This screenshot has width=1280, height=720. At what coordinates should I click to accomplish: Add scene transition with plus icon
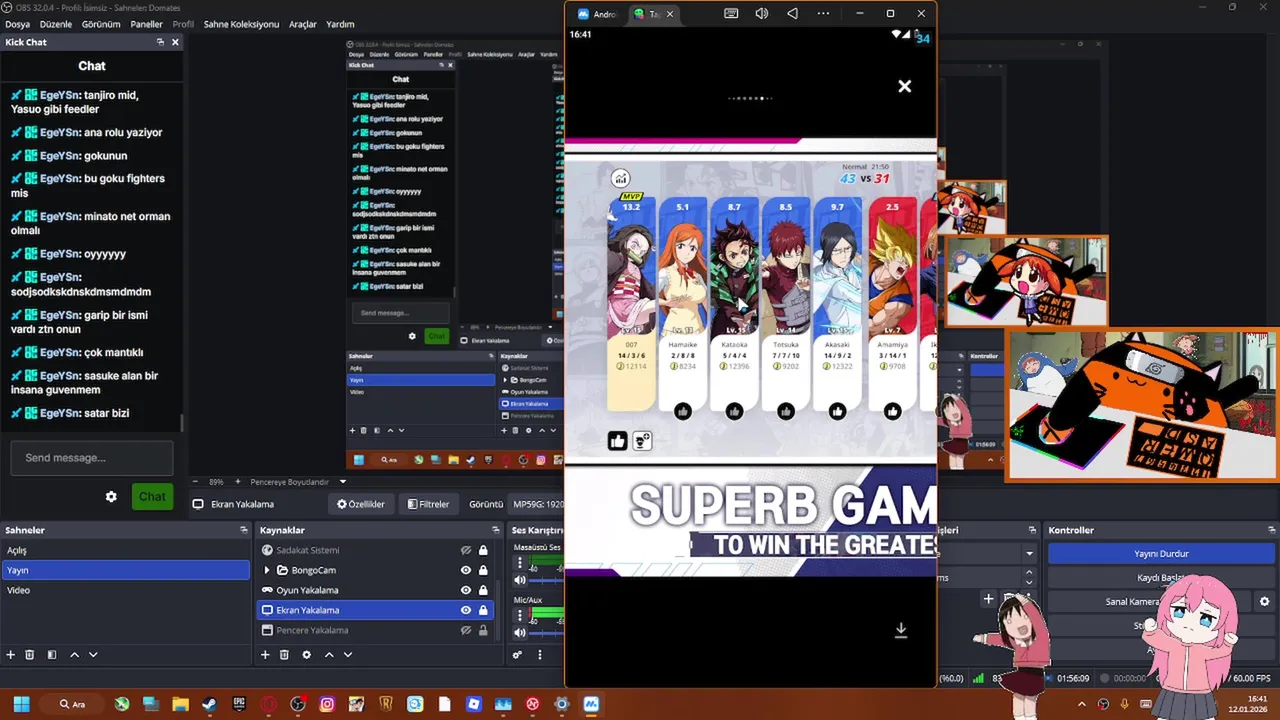pos(988,599)
